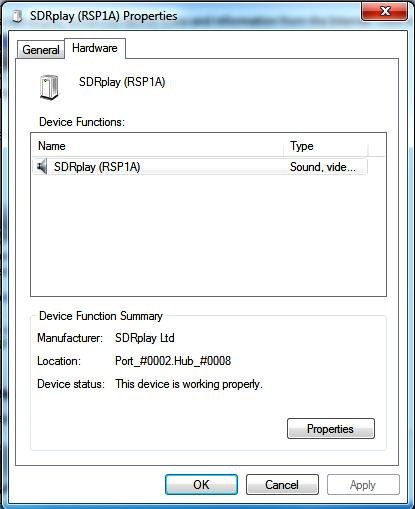Click the speaker icon in device list
Screen dimensions: 415x509
pyautogui.click(x=42, y=166)
